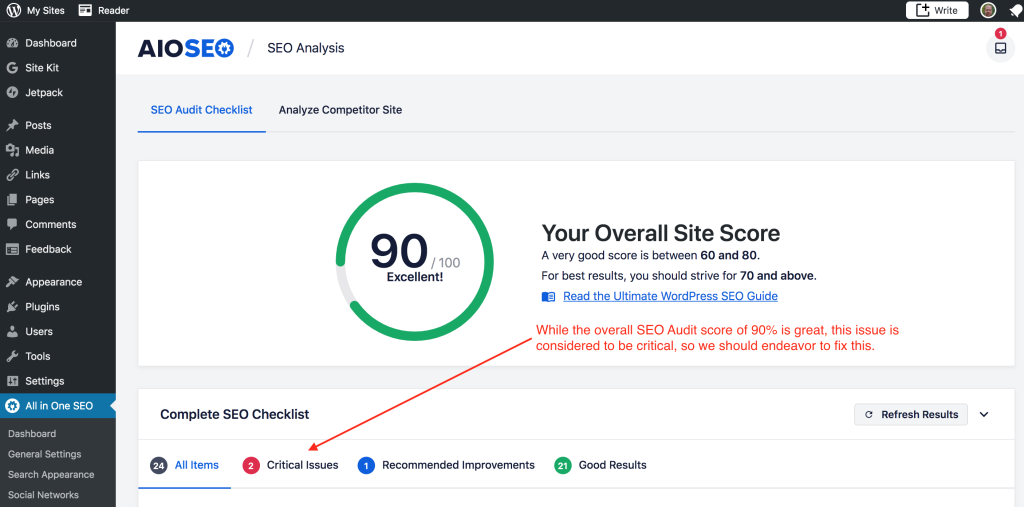
Task: Click the green 21 Good Results badge
Action: click(563, 465)
